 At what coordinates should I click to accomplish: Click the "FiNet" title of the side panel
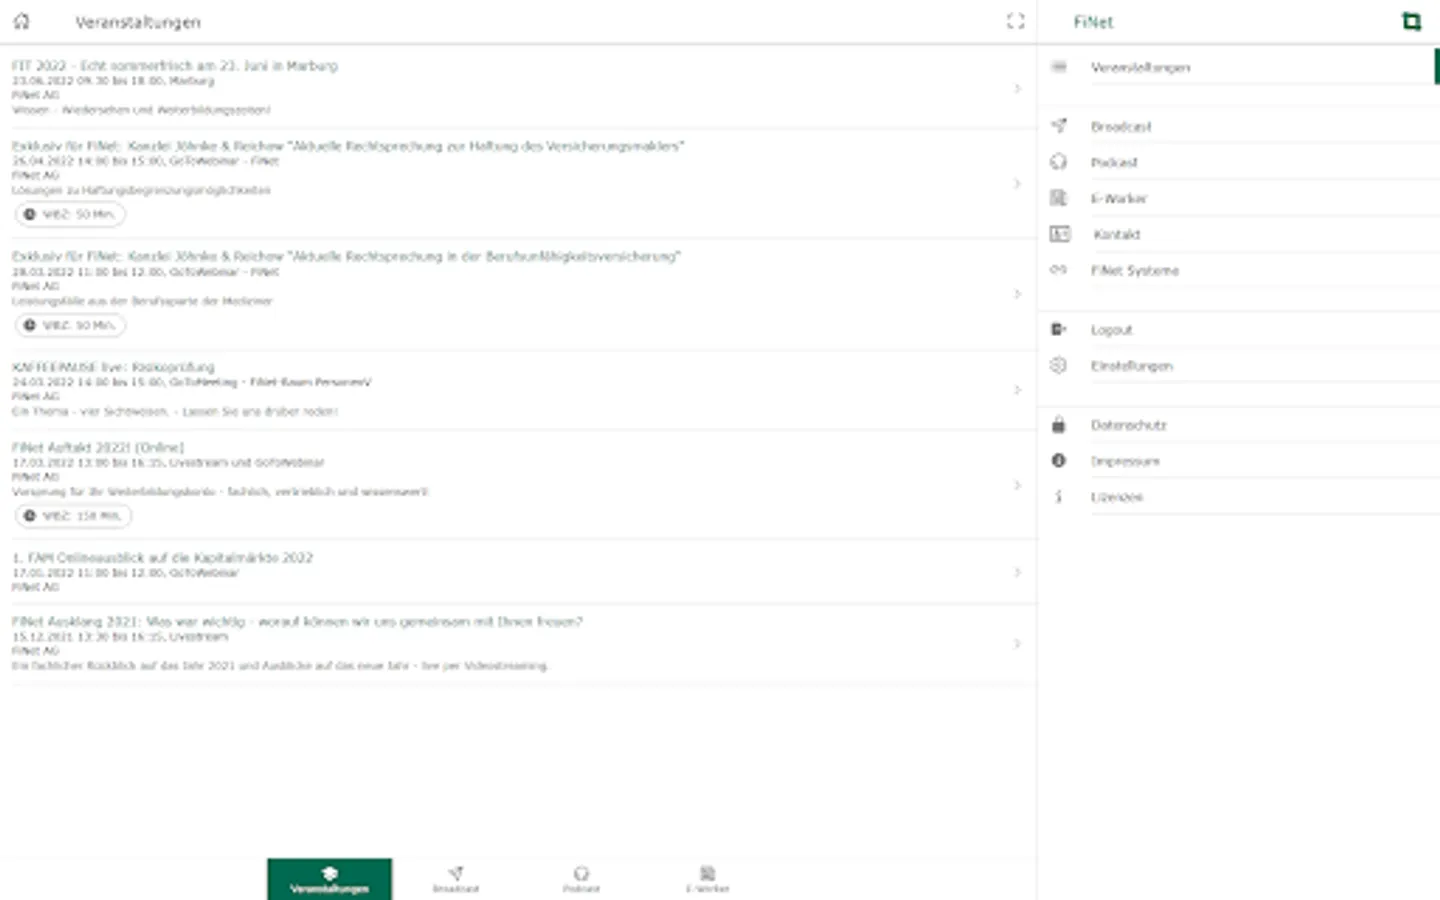tap(1093, 22)
